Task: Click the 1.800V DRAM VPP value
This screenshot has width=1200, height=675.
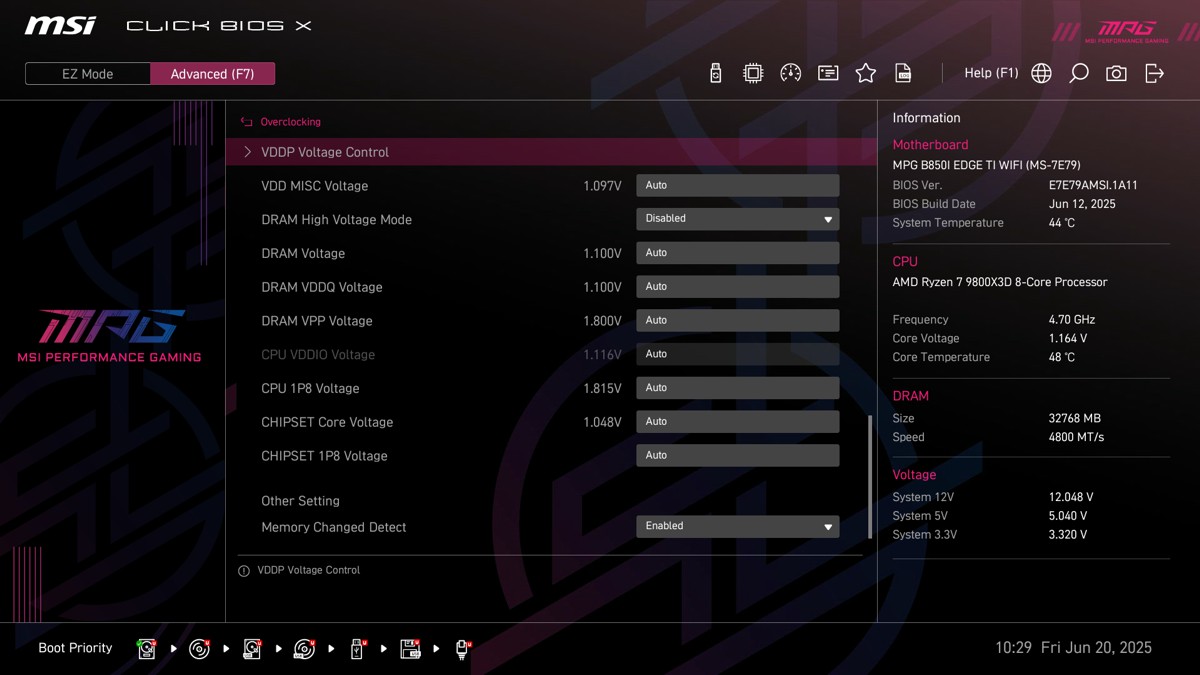Action: point(602,321)
